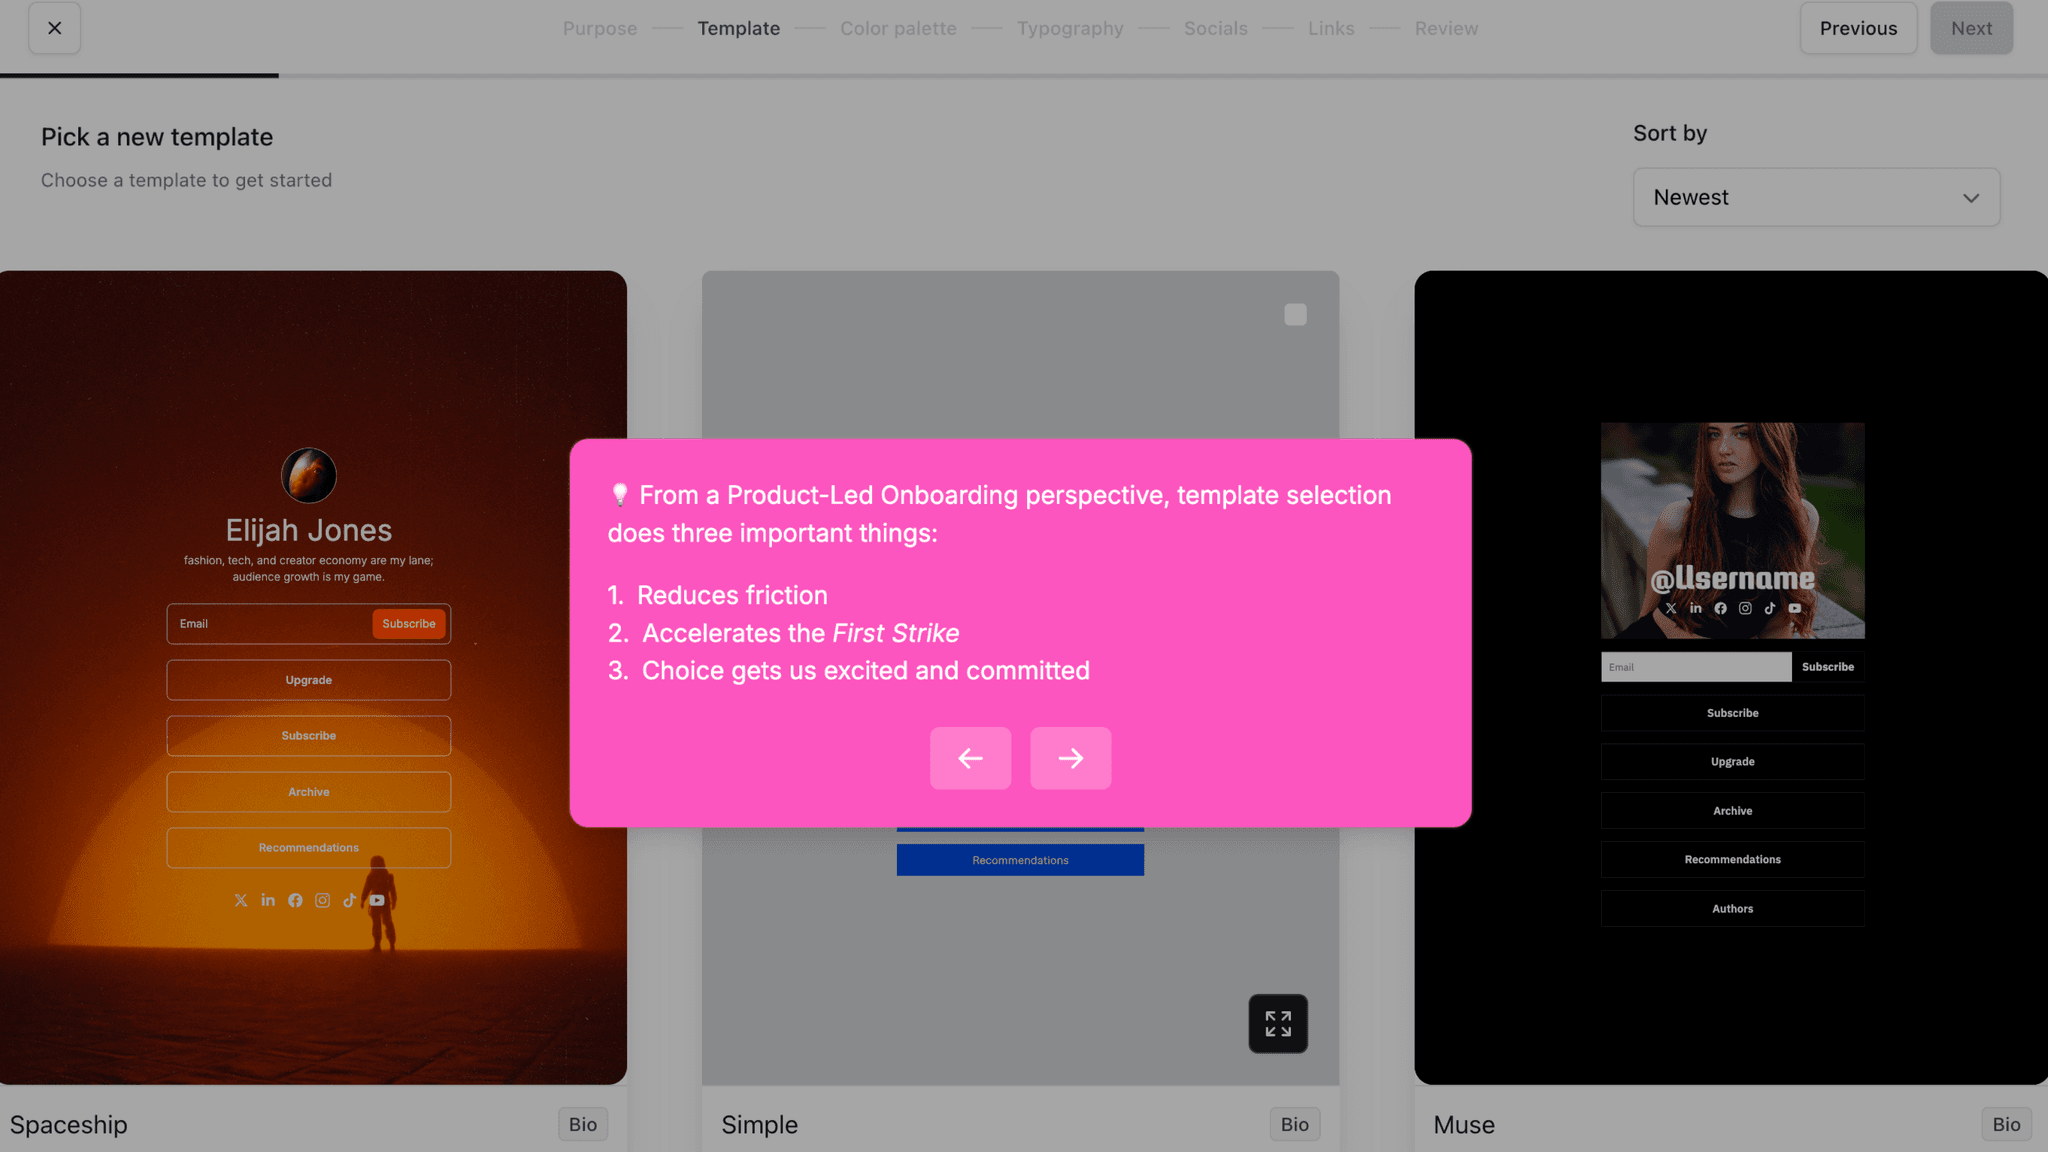
Task: Switch to the Color palette step
Action: [897, 28]
